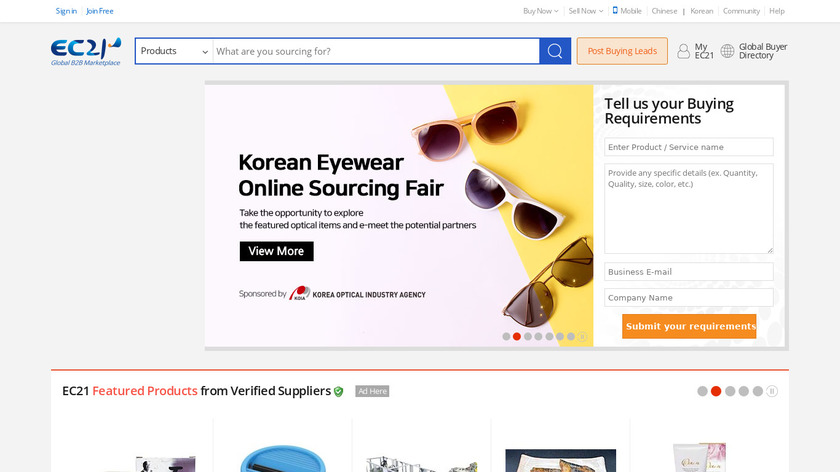Click Submit your requirements button

pos(689,326)
